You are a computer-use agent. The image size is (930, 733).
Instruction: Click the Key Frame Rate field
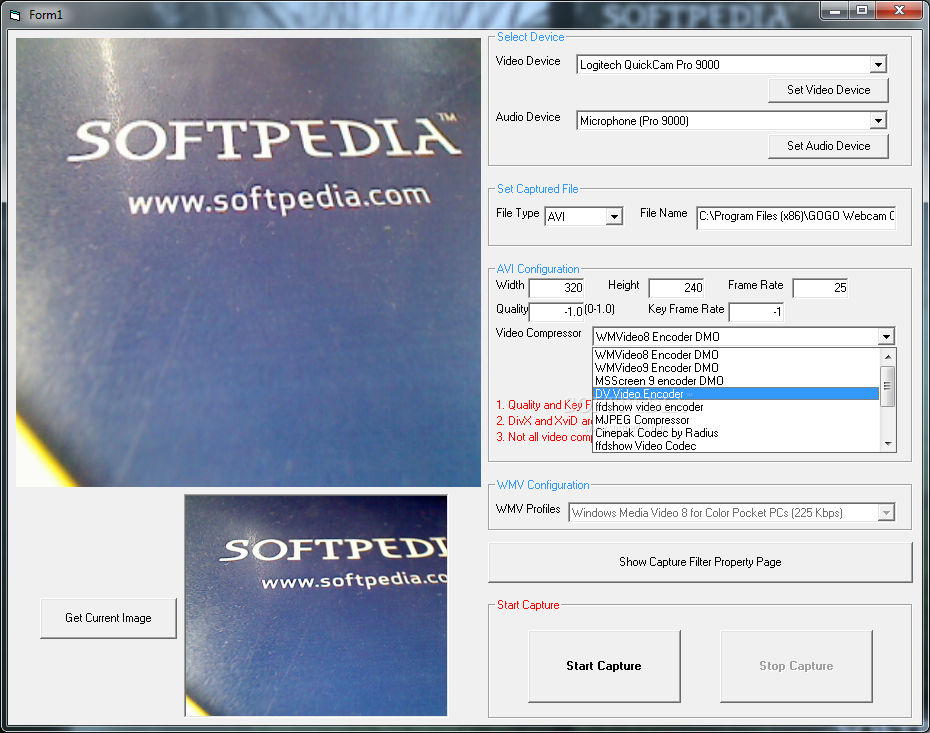click(x=756, y=311)
